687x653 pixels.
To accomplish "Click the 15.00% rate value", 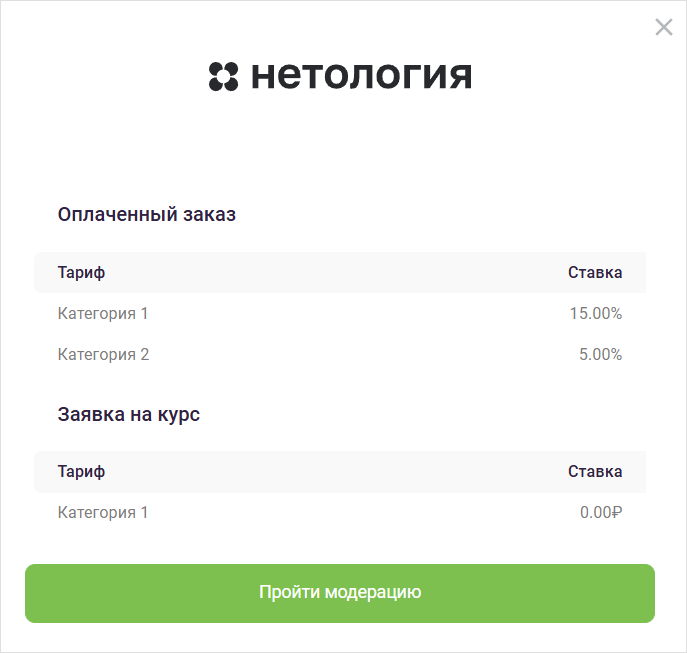I will (x=596, y=314).
